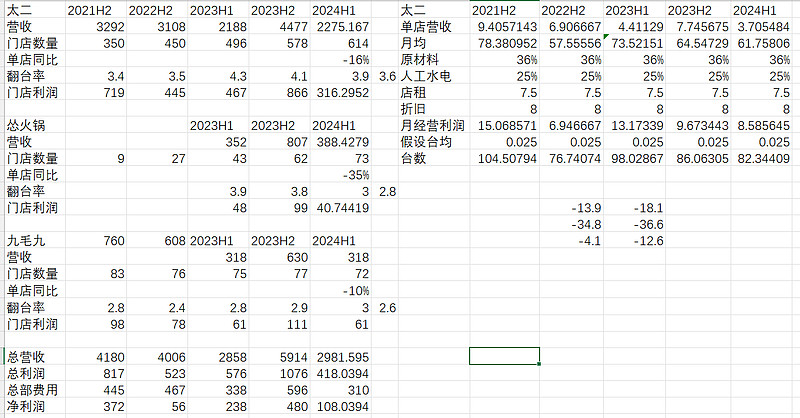Select the 原材料 label cell
800x418 pixels.
(434, 60)
